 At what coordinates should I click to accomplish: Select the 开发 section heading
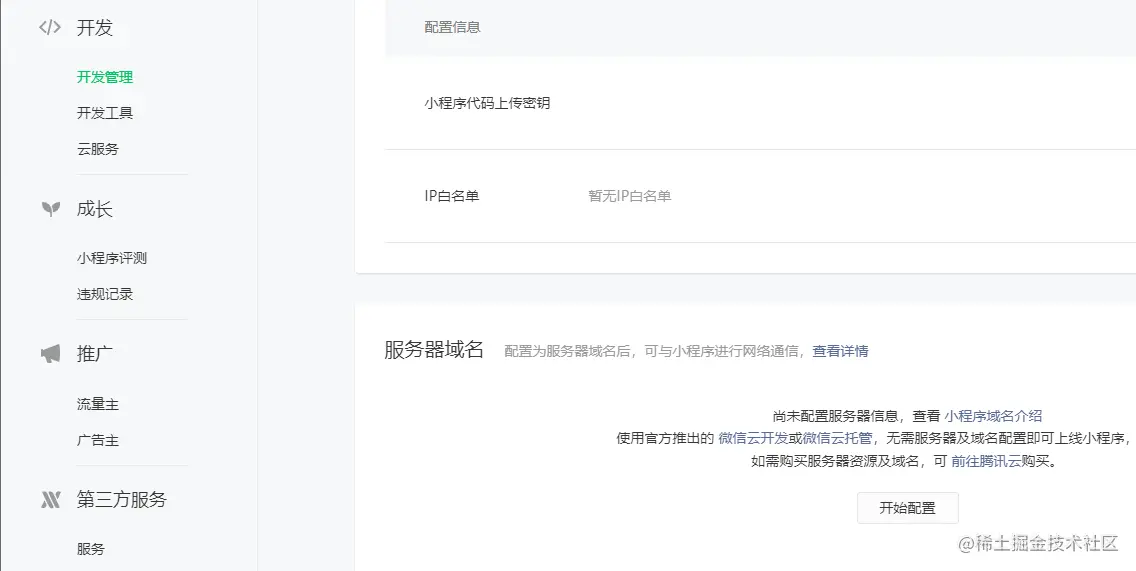coord(95,28)
